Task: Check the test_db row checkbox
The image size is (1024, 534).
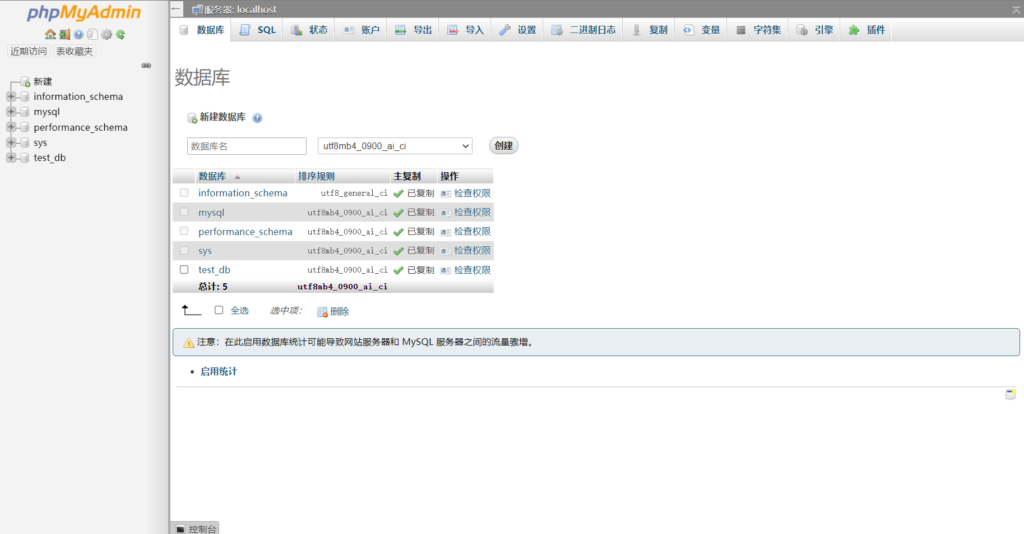Action: [184, 270]
